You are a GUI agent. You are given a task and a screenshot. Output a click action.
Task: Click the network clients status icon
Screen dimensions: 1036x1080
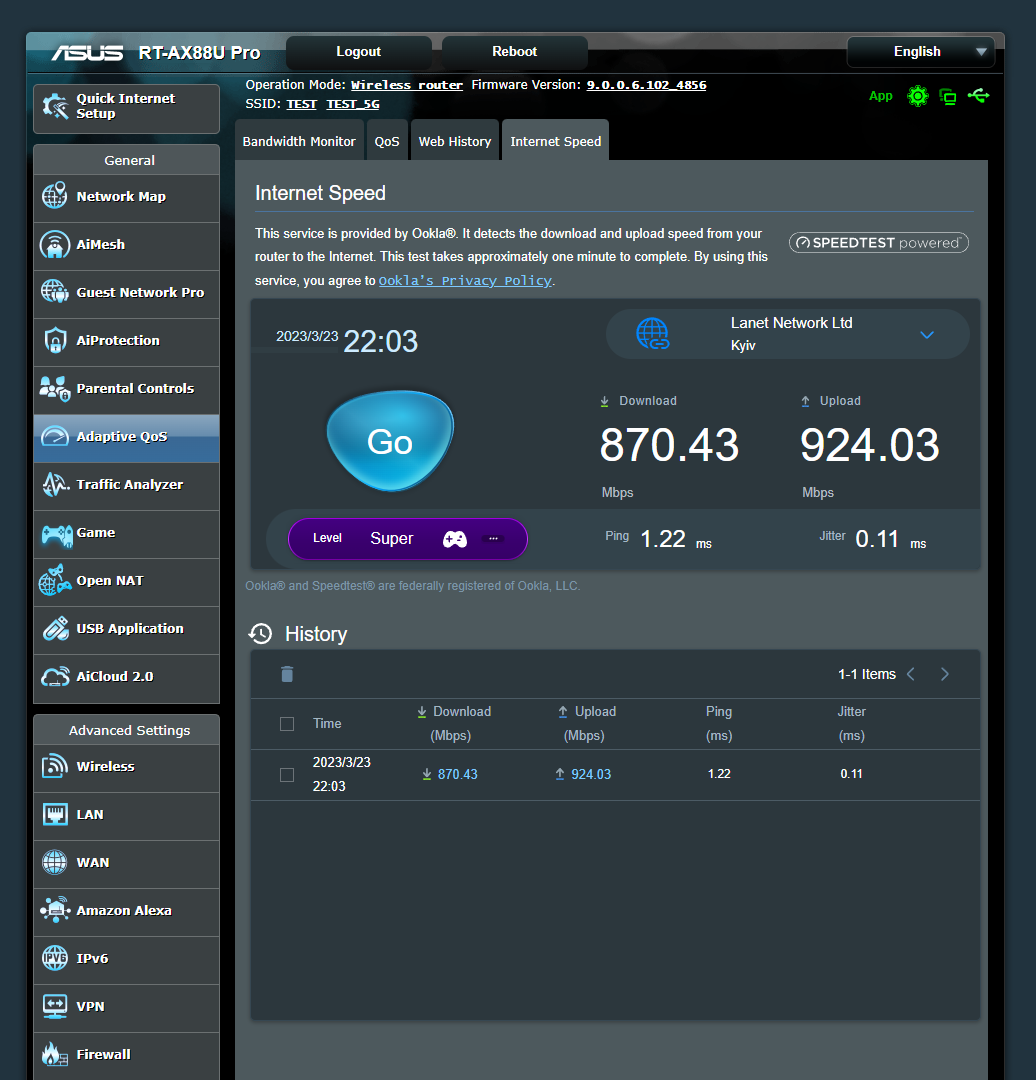948,97
